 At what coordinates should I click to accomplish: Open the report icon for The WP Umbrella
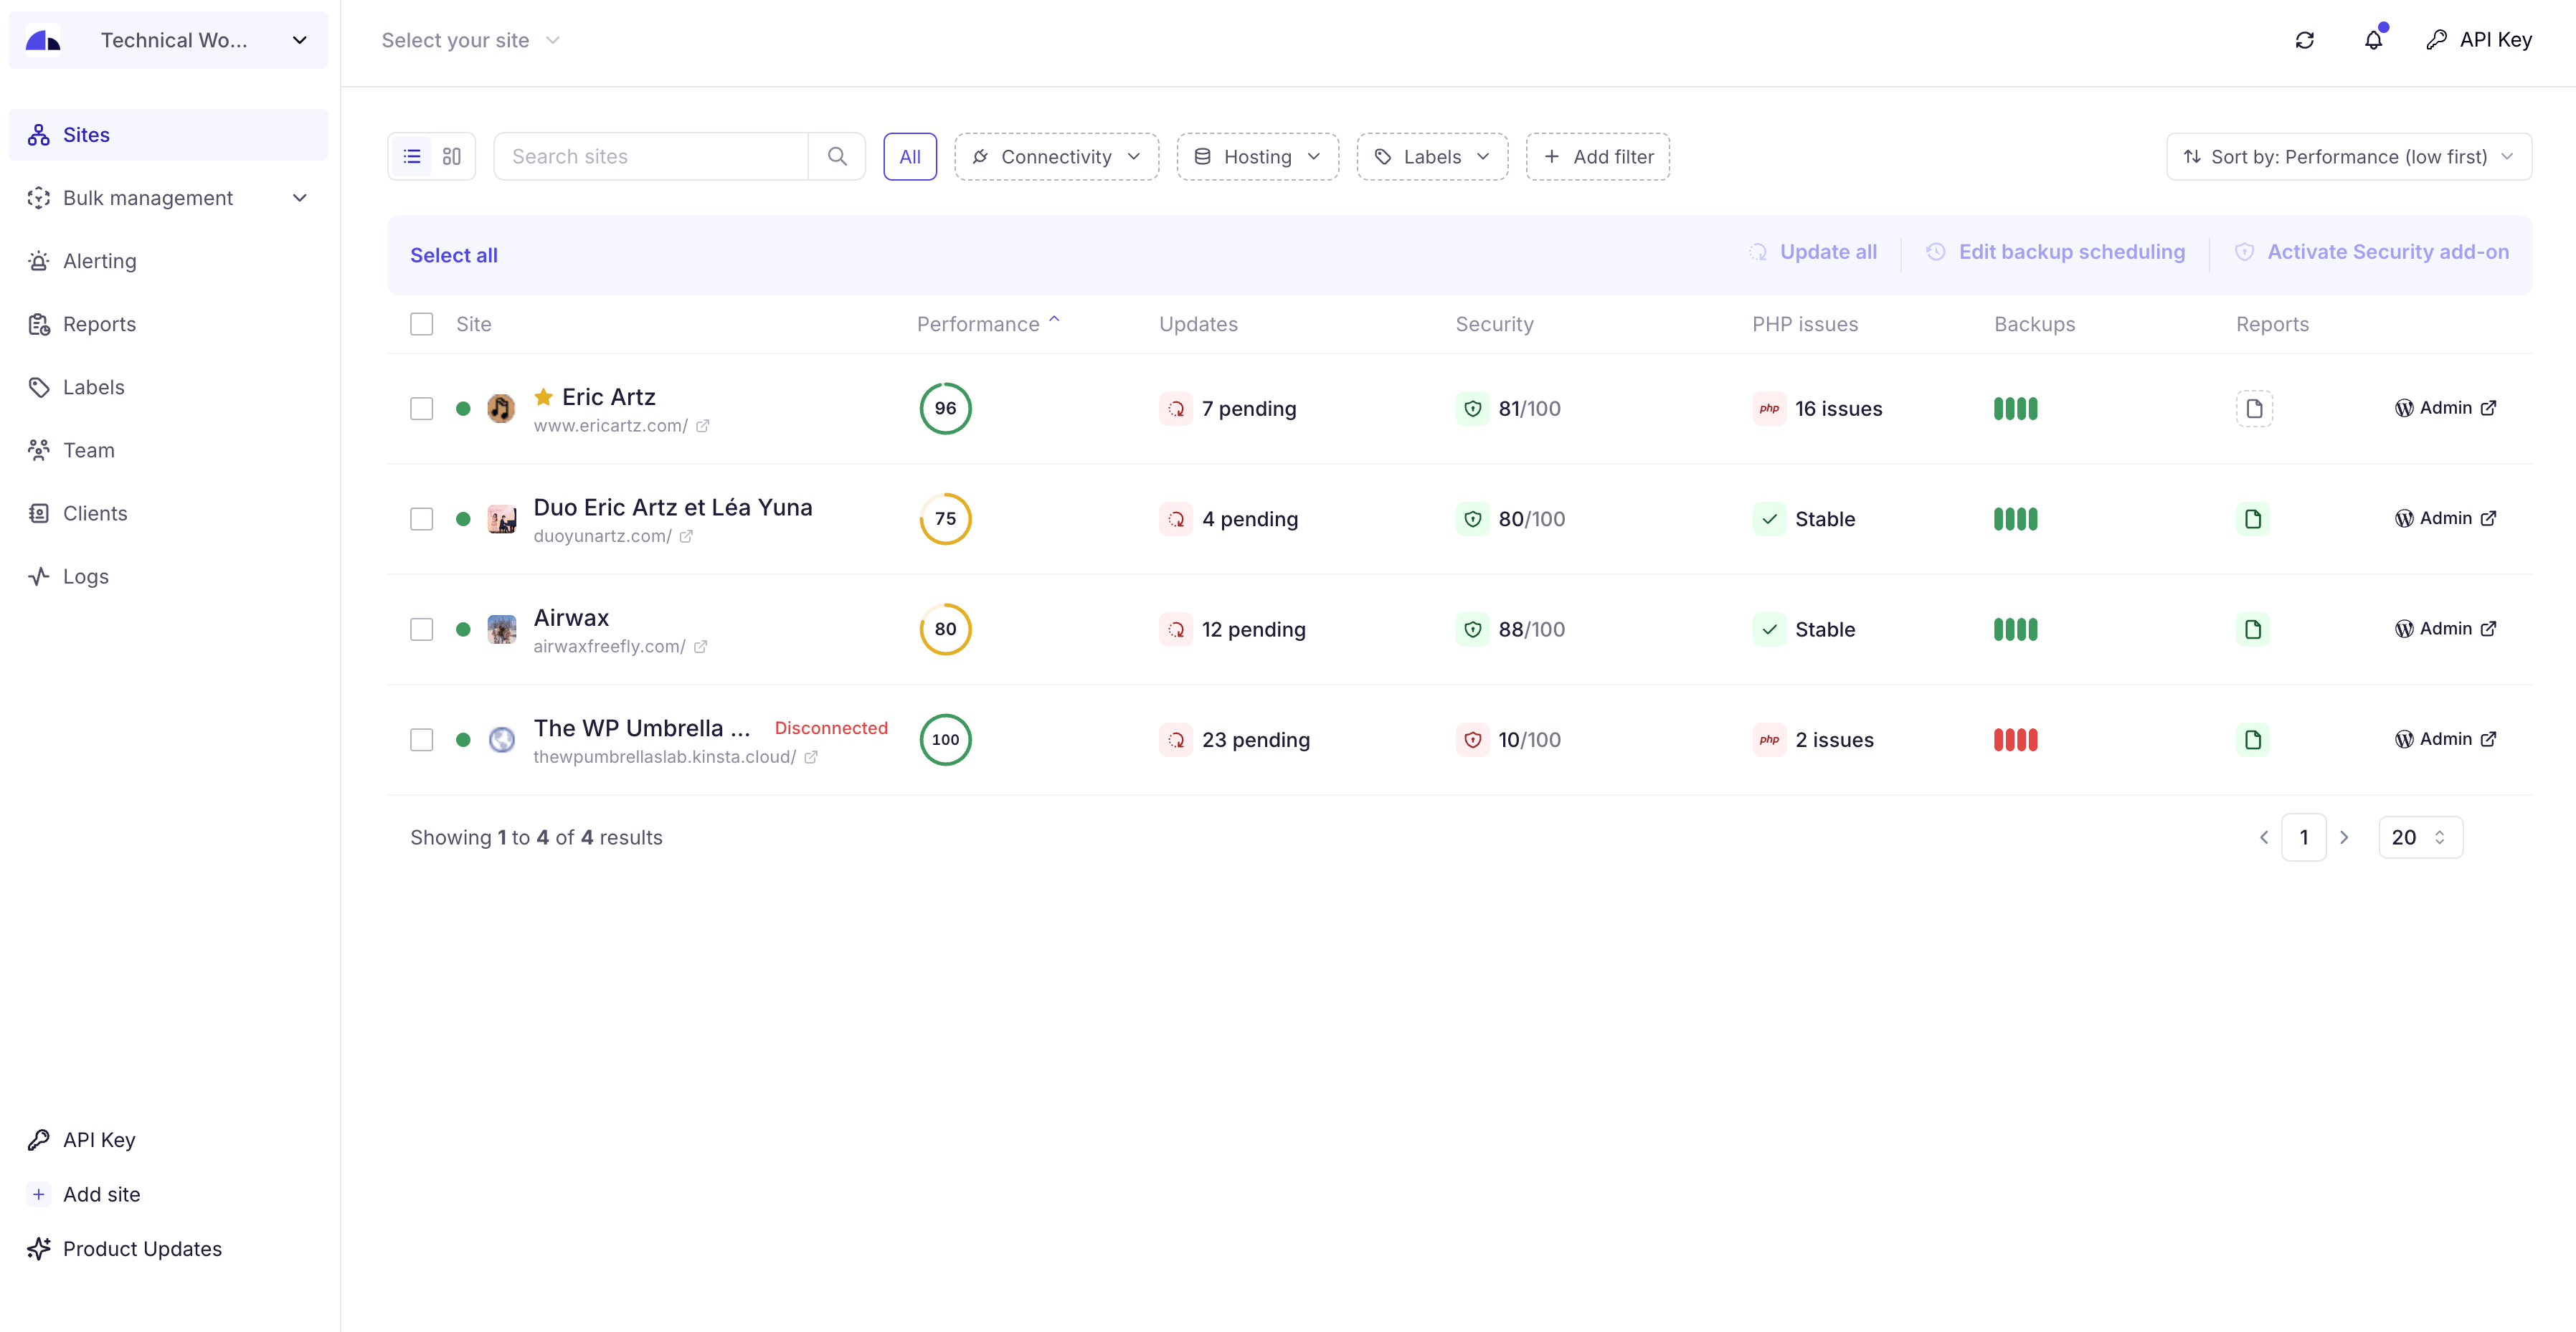(2253, 740)
